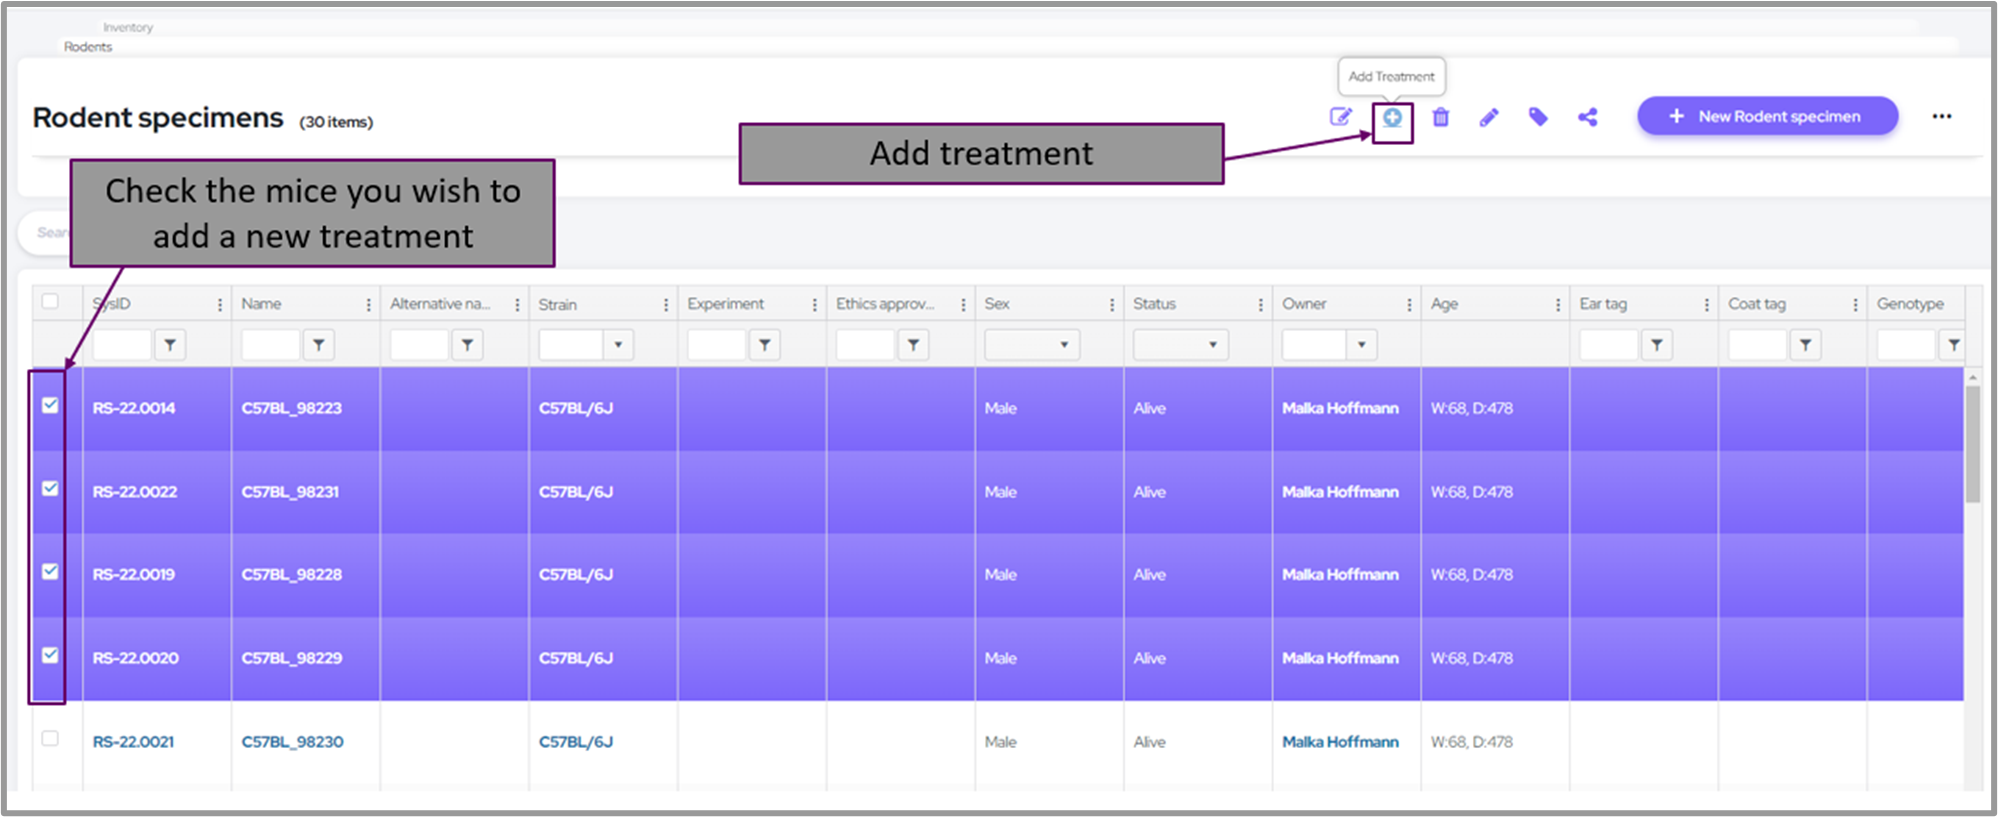Click the table vertical scrollbar thumb
This screenshot has height=817, width=1998.
click(x=1972, y=443)
